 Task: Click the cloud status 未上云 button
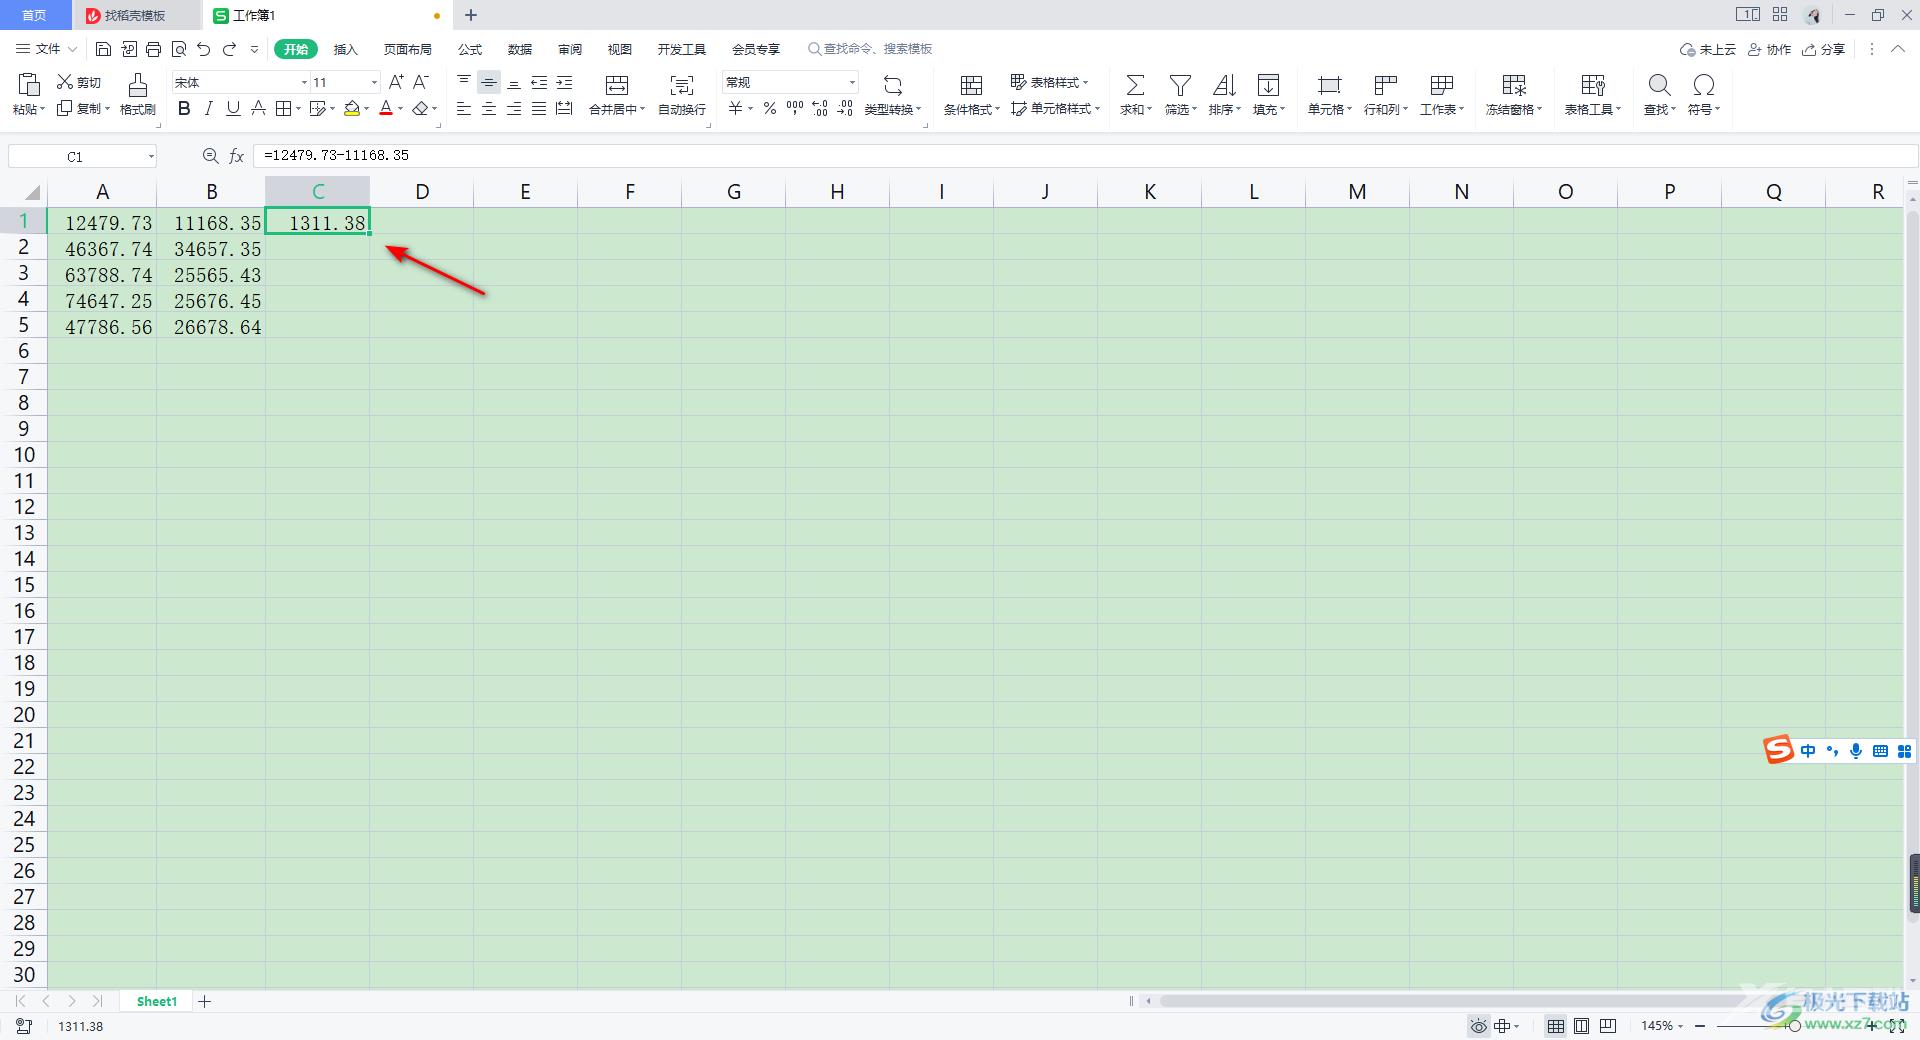coord(1708,49)
